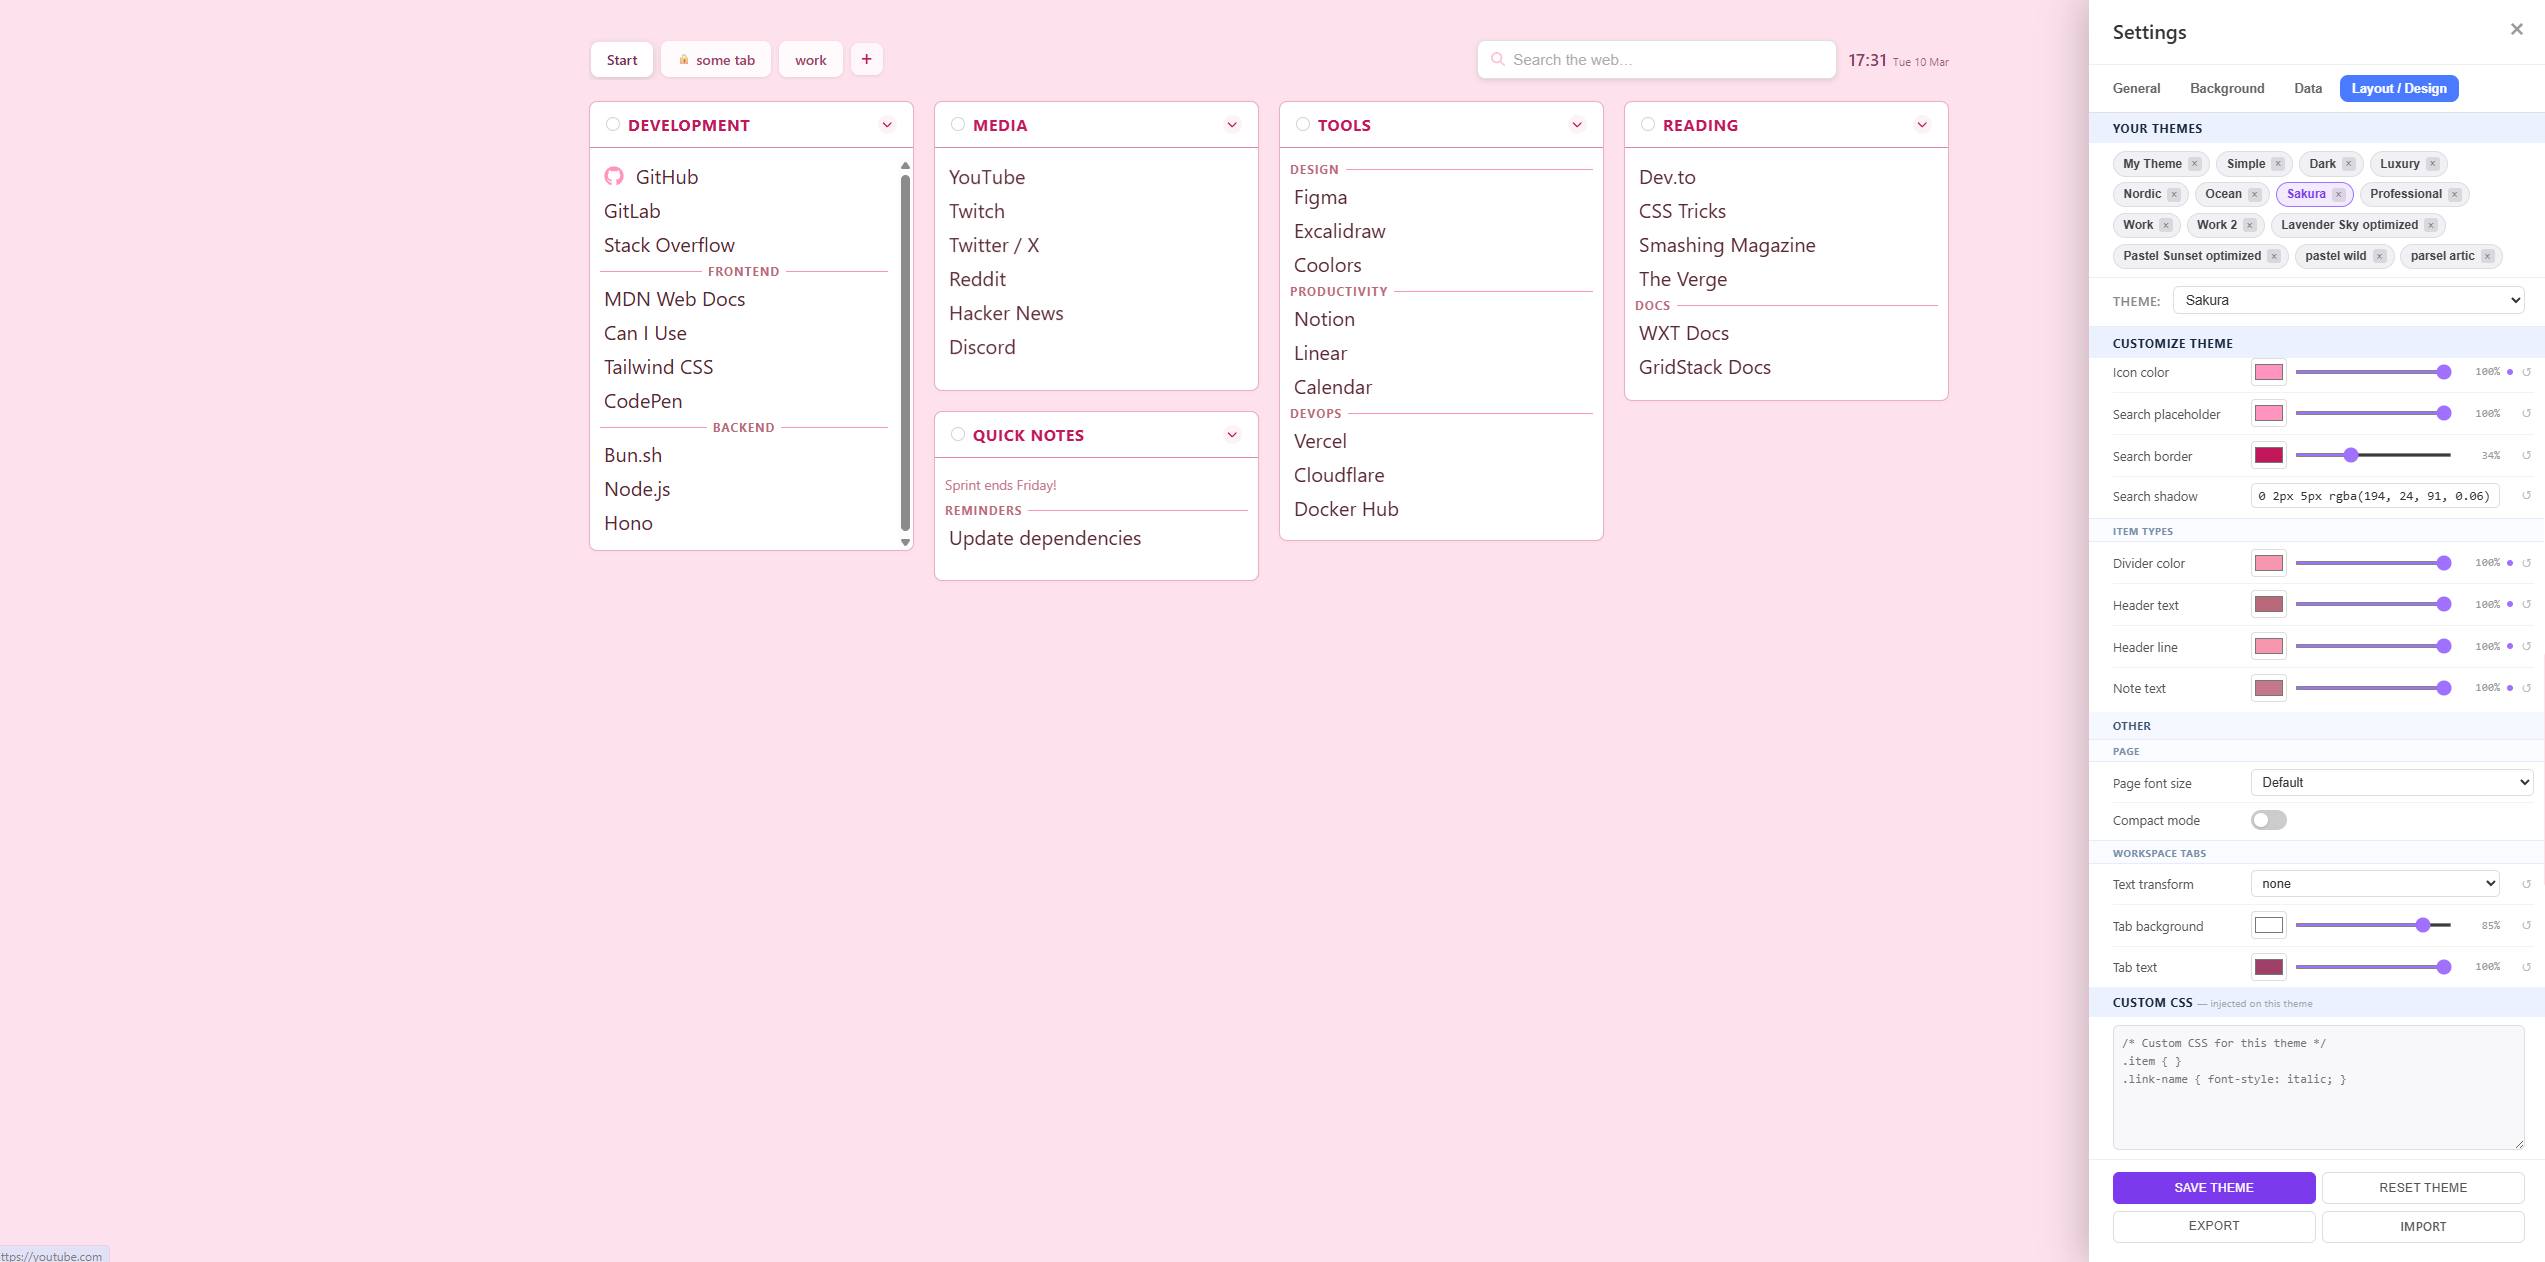Remove the Sakura theme chip

(2338, 194)
